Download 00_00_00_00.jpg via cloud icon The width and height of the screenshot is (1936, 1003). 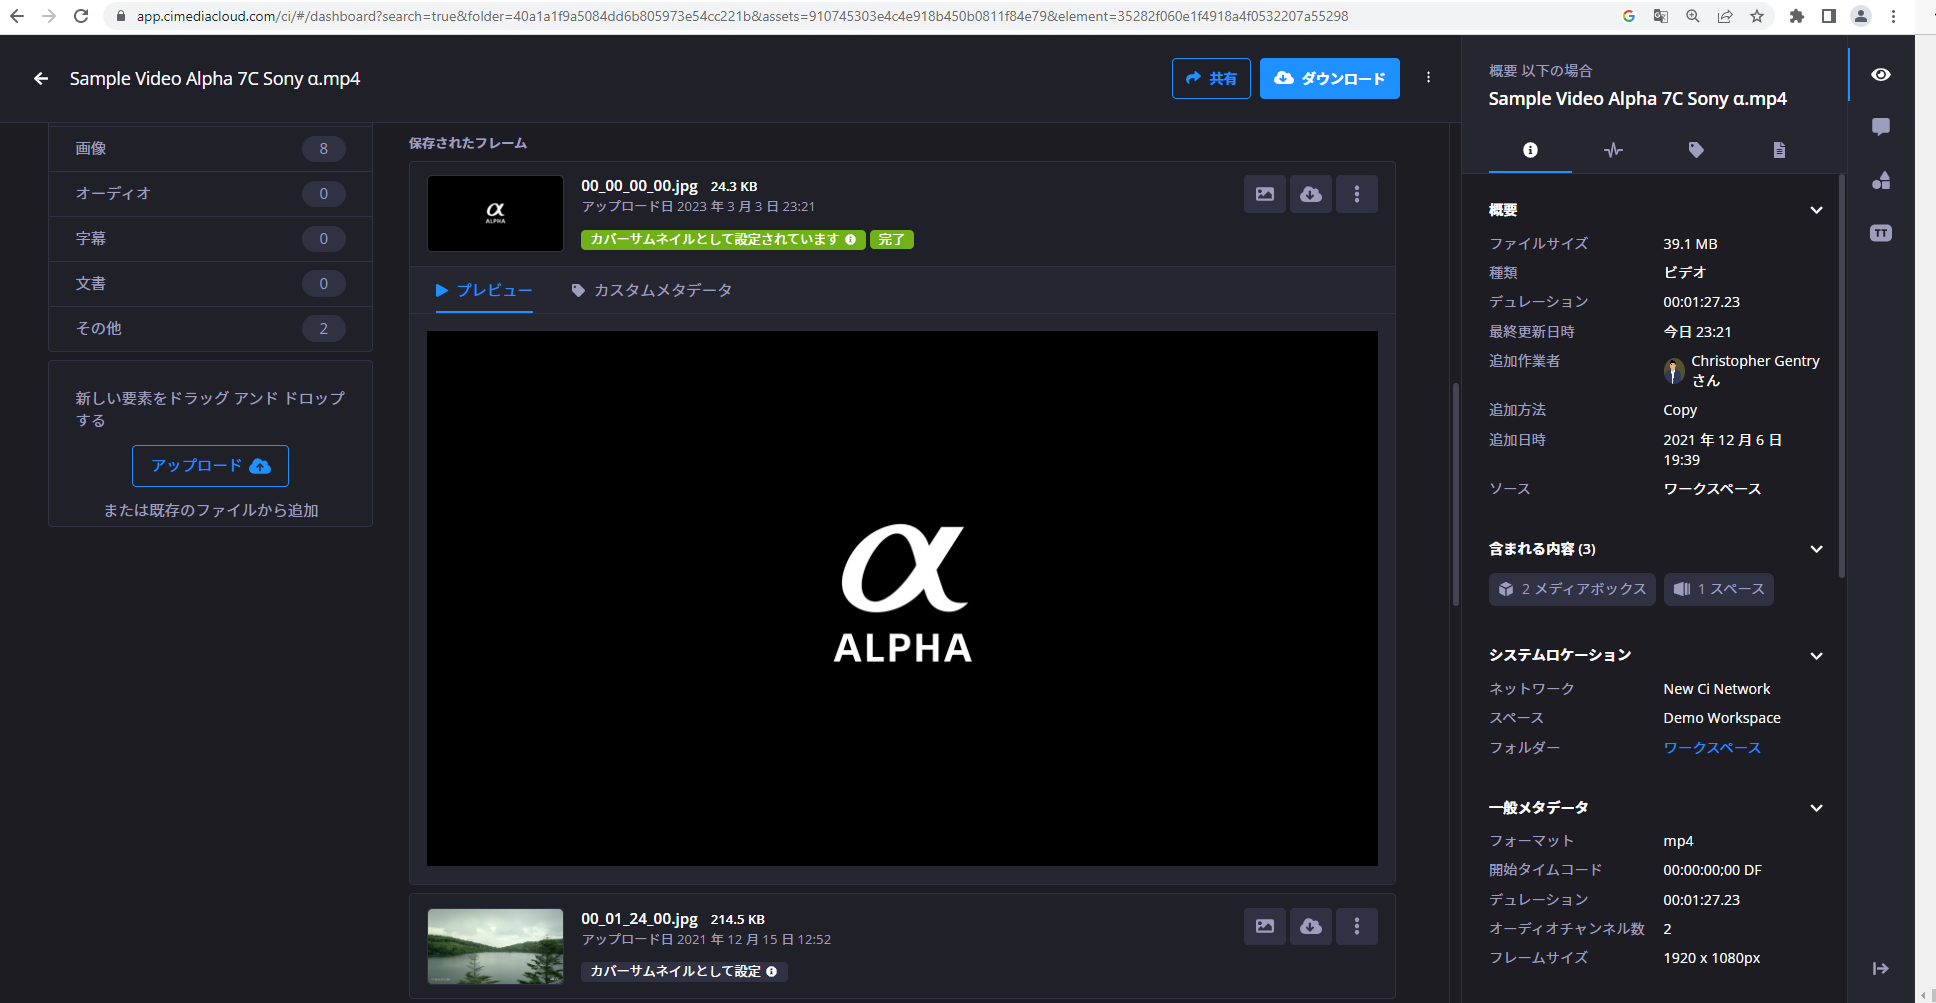click(1311, 194)
